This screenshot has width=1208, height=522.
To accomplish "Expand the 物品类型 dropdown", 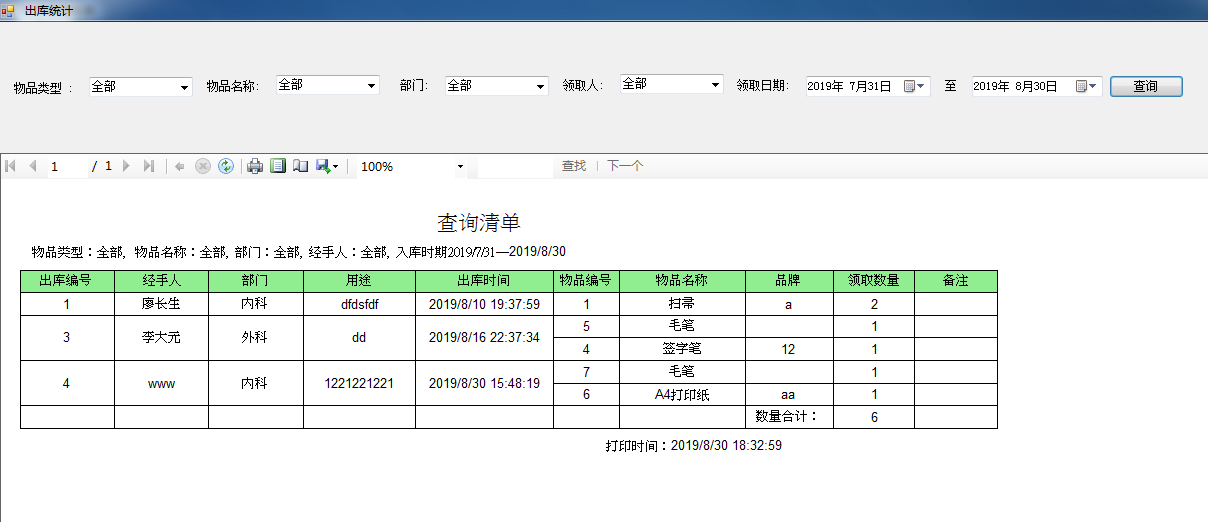I will tap(185, 88).
